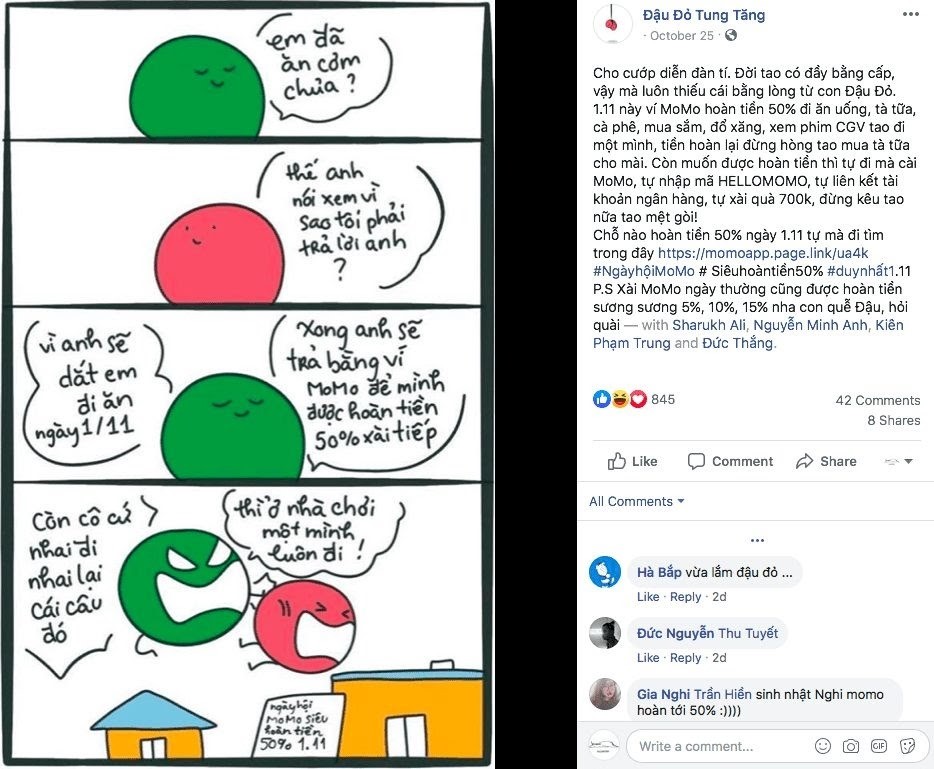The image size is (934, 769).
Task: Open the #NgàyhộiMoMo hashtag
Action: point(643,271)
